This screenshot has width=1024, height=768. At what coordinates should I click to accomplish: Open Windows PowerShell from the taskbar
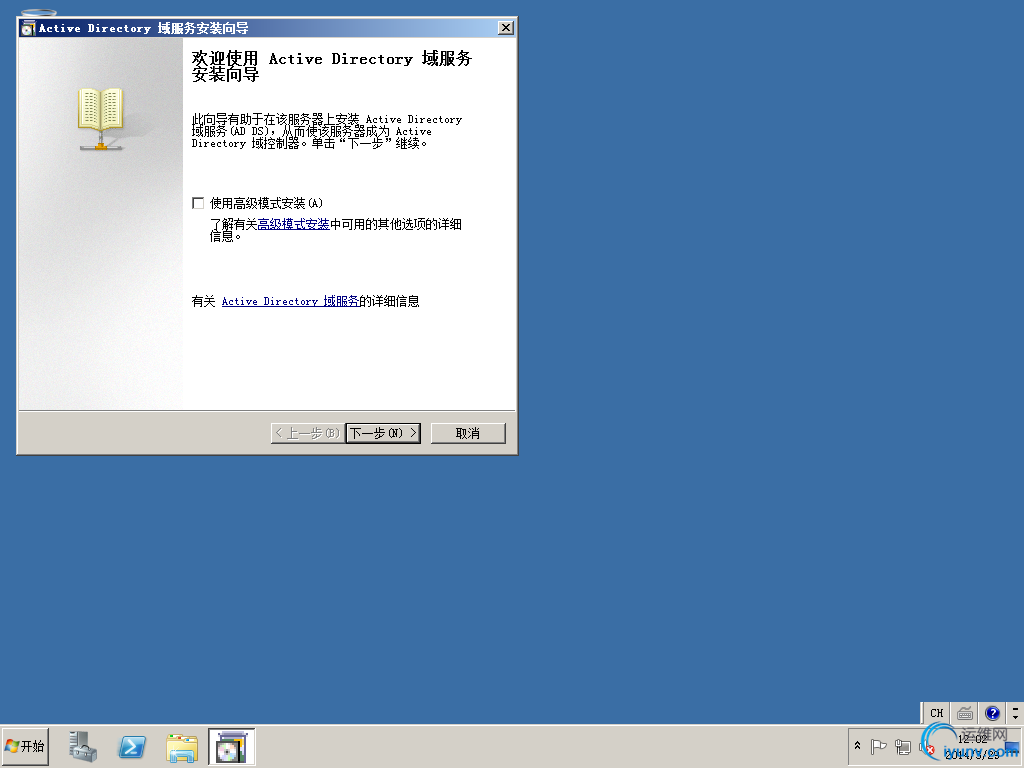tap(132, 746)
